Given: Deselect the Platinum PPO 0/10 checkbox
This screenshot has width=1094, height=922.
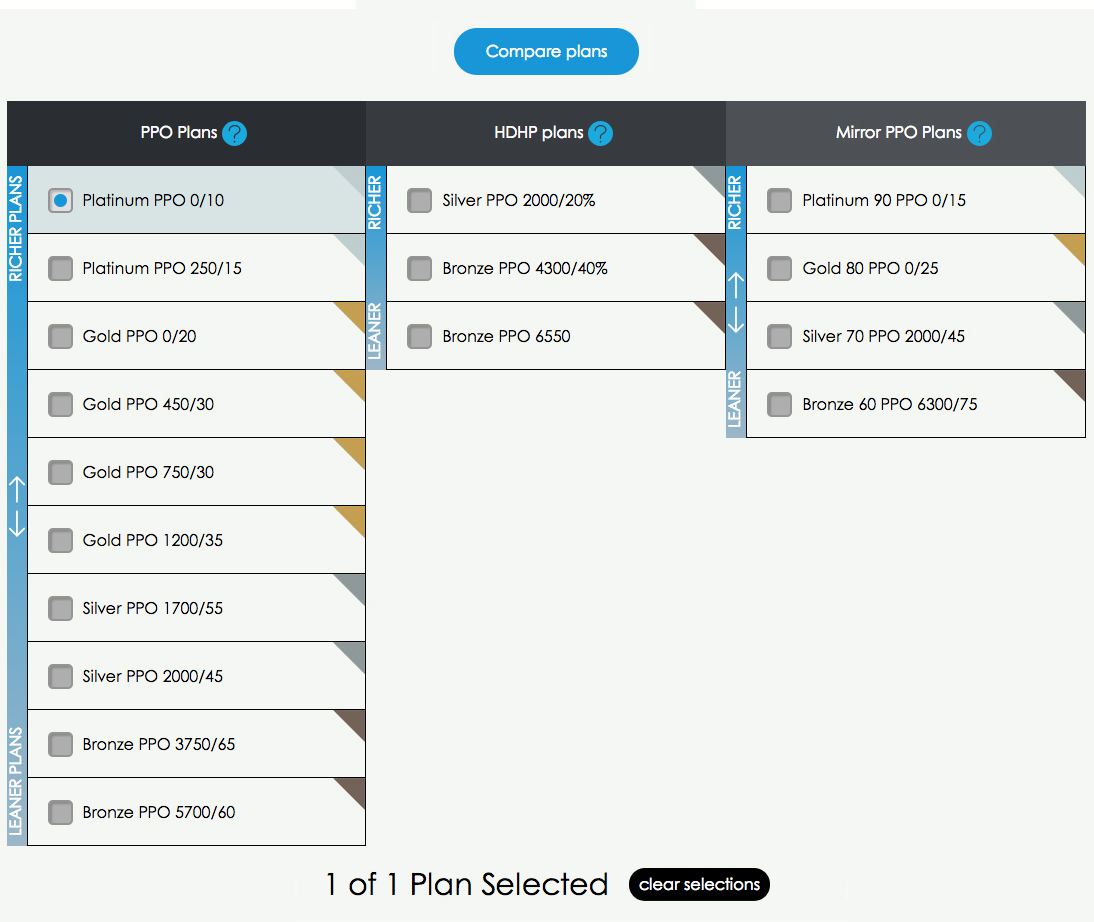Looking at the screenshot, I should click(61, 200).
